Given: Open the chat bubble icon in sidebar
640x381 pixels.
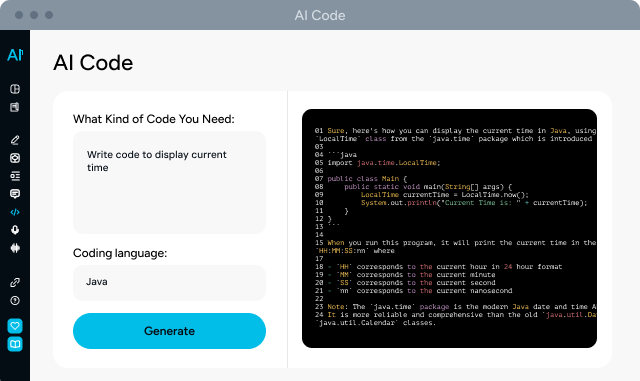Looking at the screenshot, I should [x=15, y=194].
